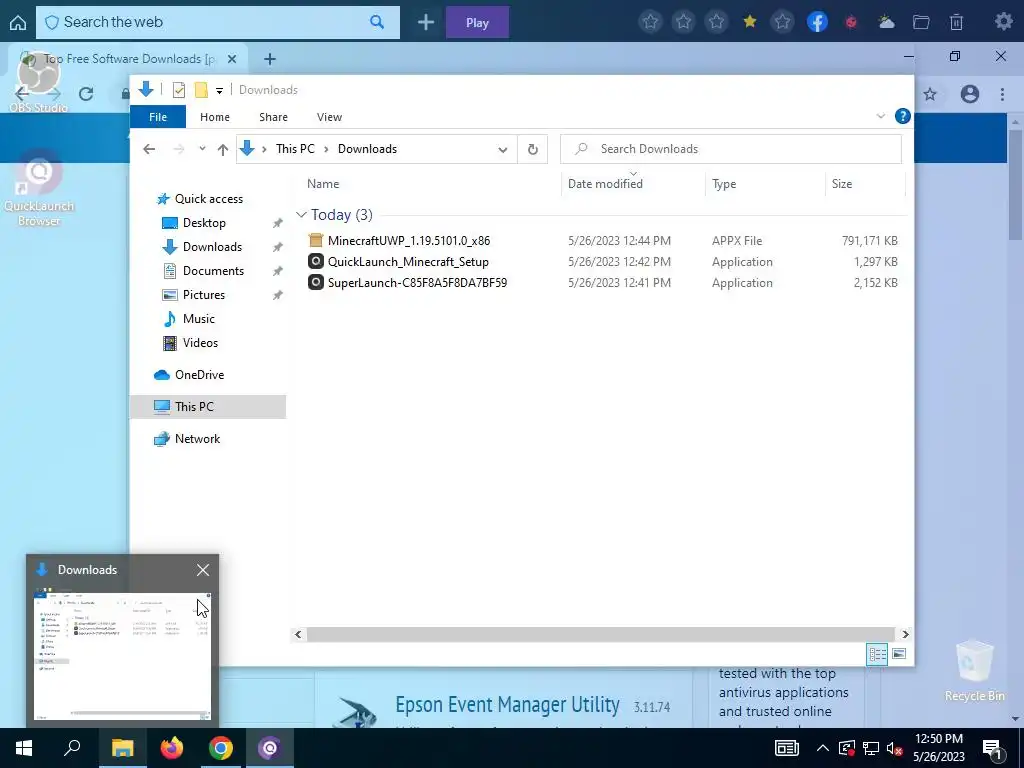This screenshot has height=768, width=1024.
Task: Open the address bar history dropdown
Action: point(503,150)
